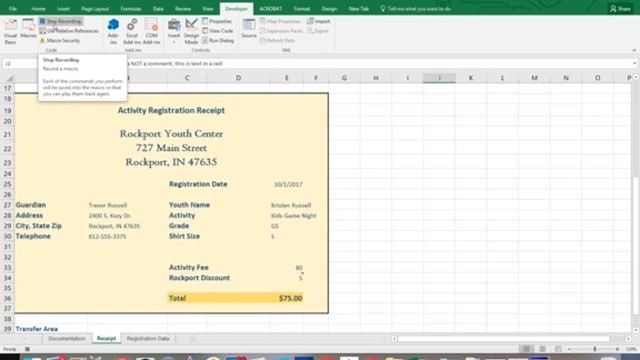Open the Registration Data sheet tab
Image resolution: width=640 pixels, height=360 pixels.
click(148, 339)
